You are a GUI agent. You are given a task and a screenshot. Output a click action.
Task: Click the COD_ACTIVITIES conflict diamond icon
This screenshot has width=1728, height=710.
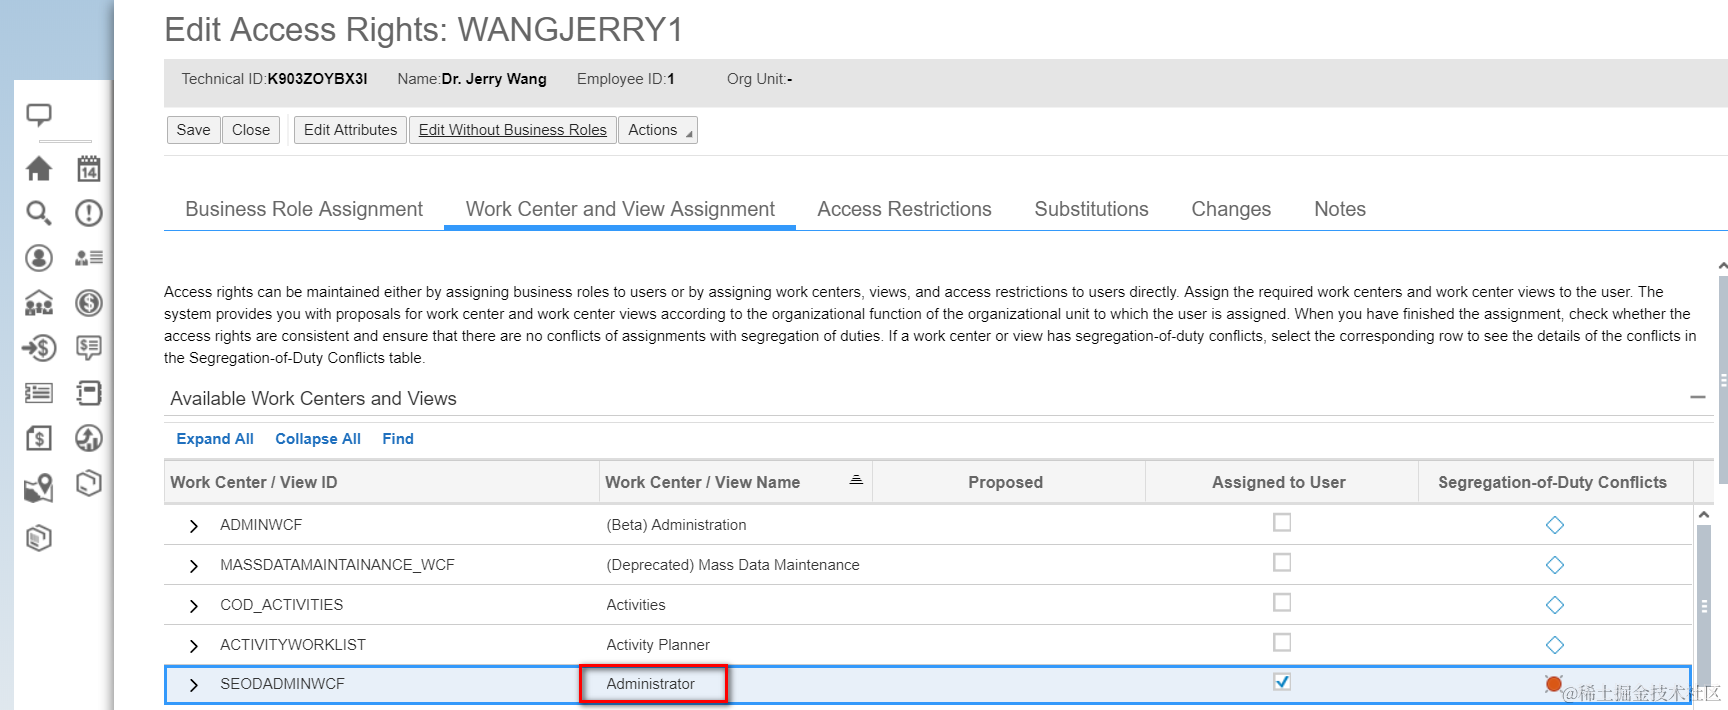coord(1555,605)
